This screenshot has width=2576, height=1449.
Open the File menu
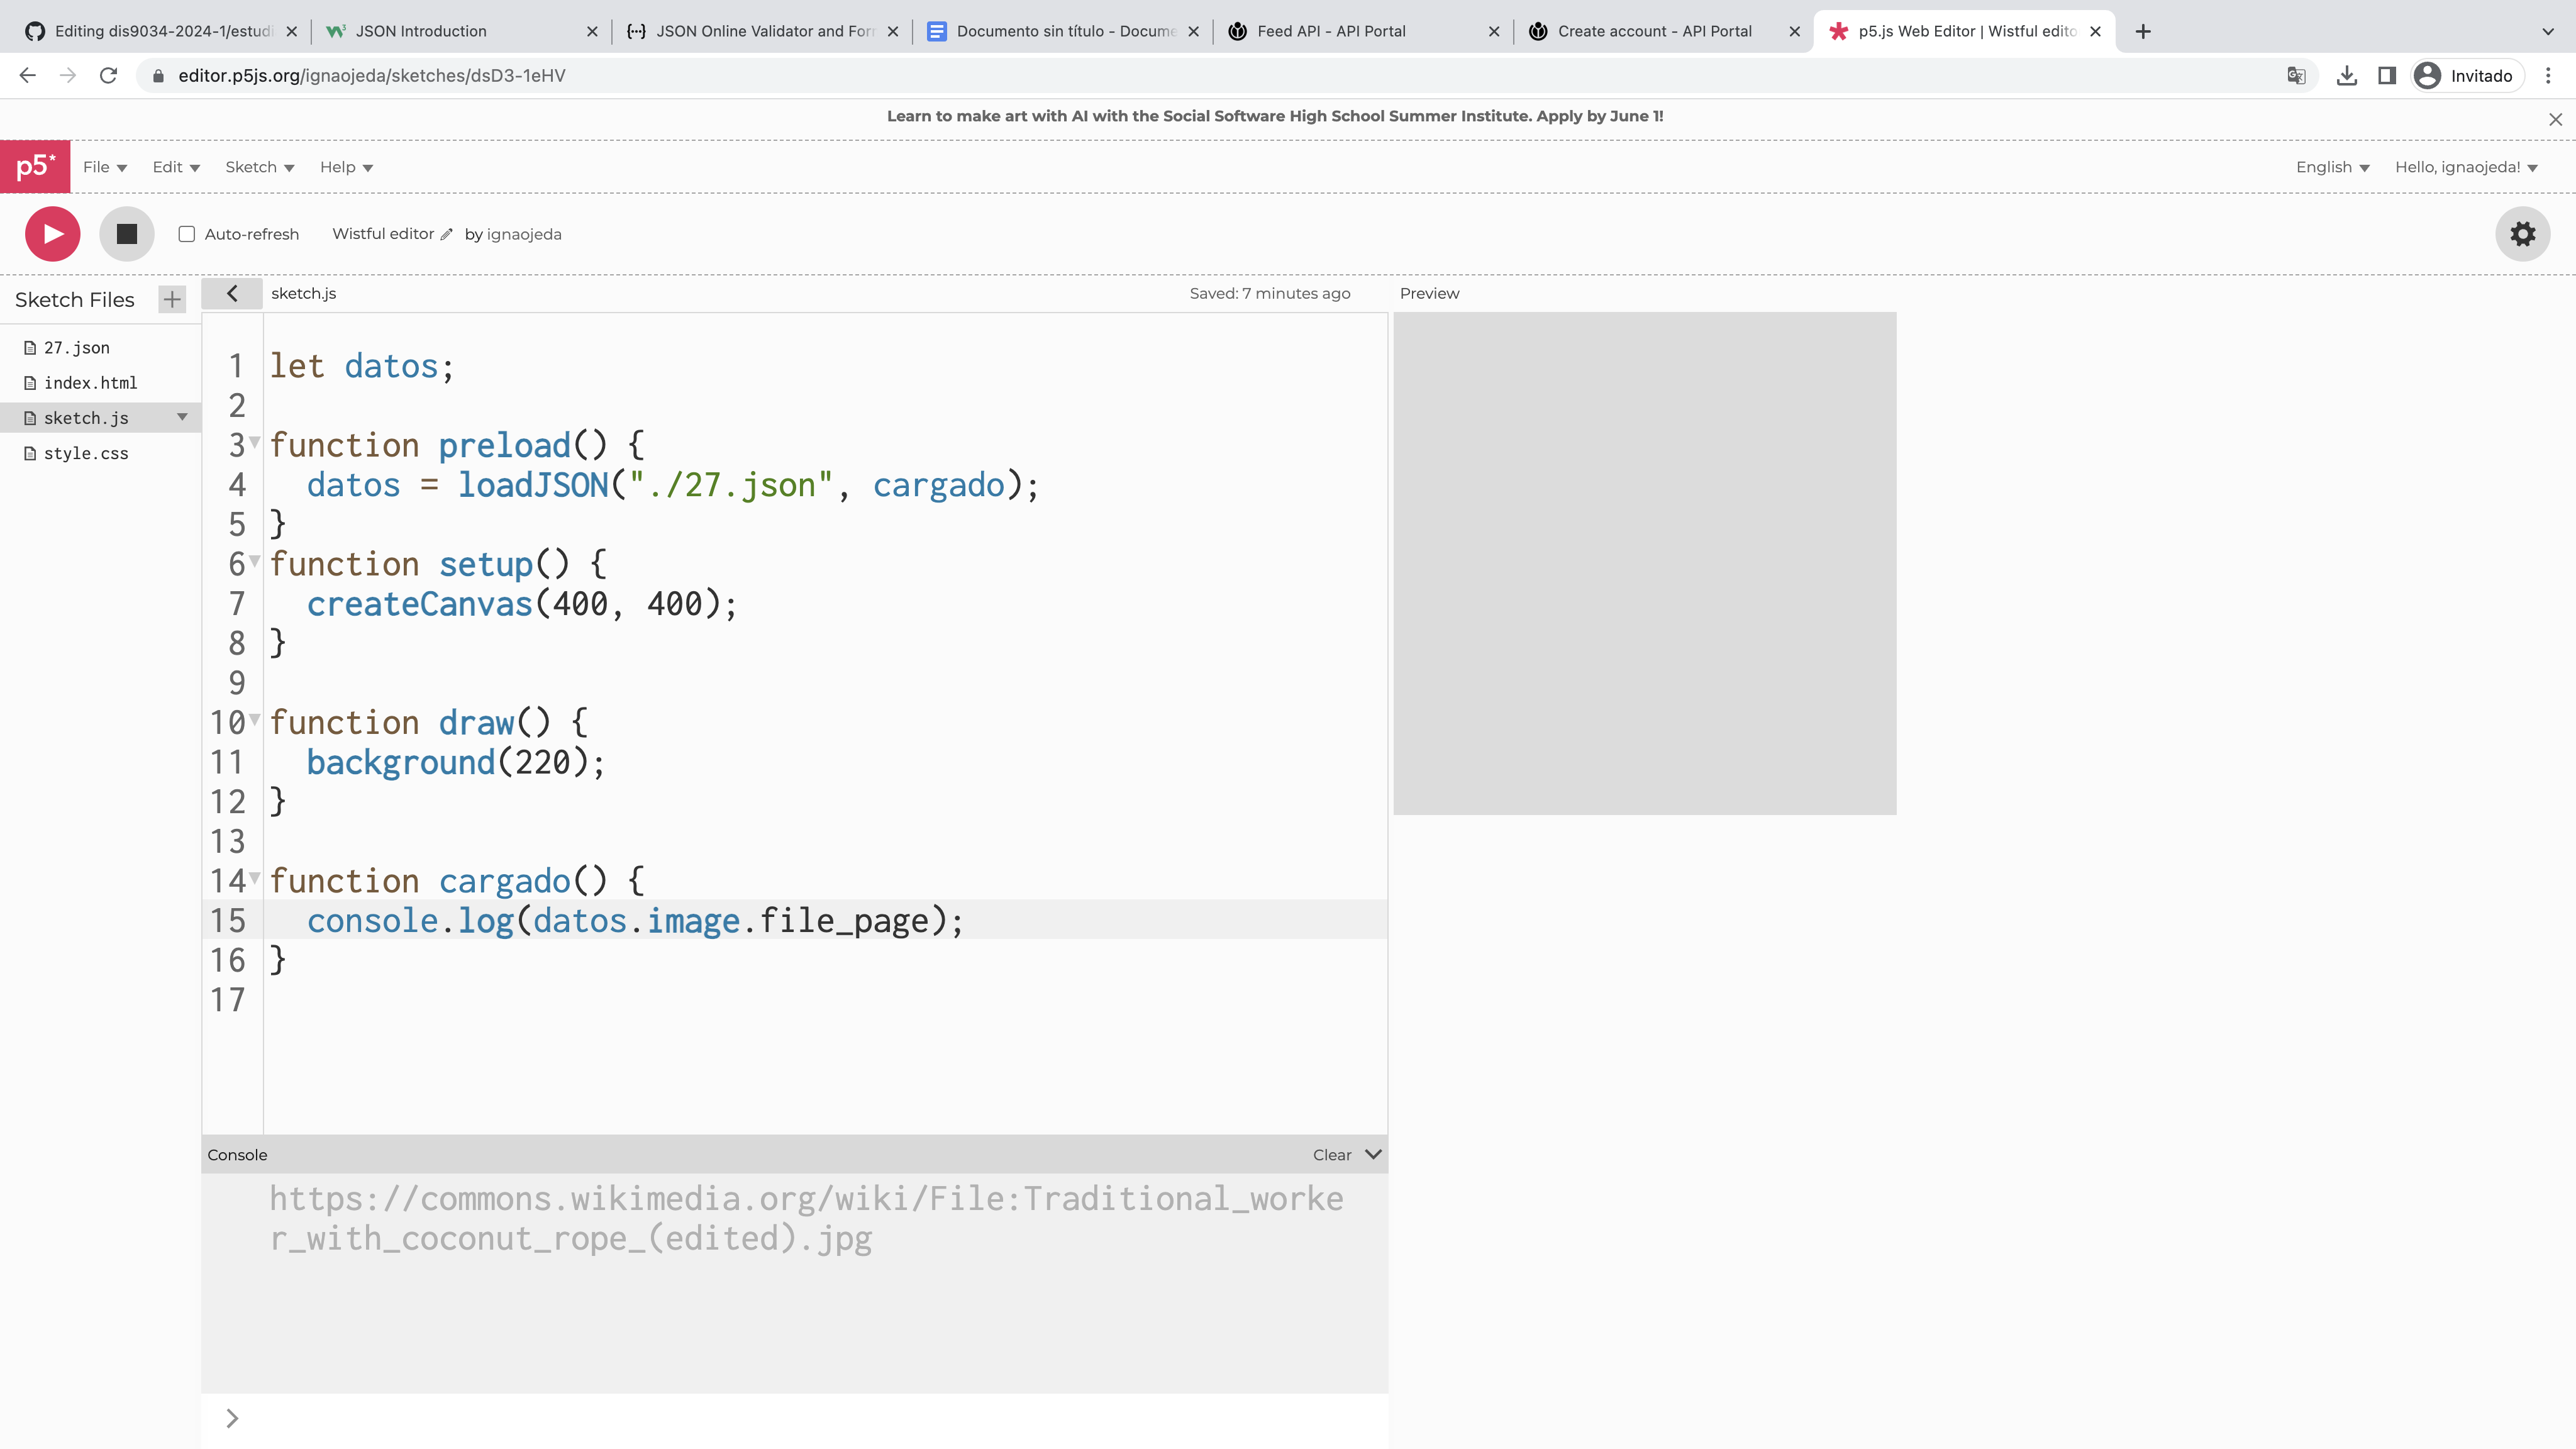[105, 167]
